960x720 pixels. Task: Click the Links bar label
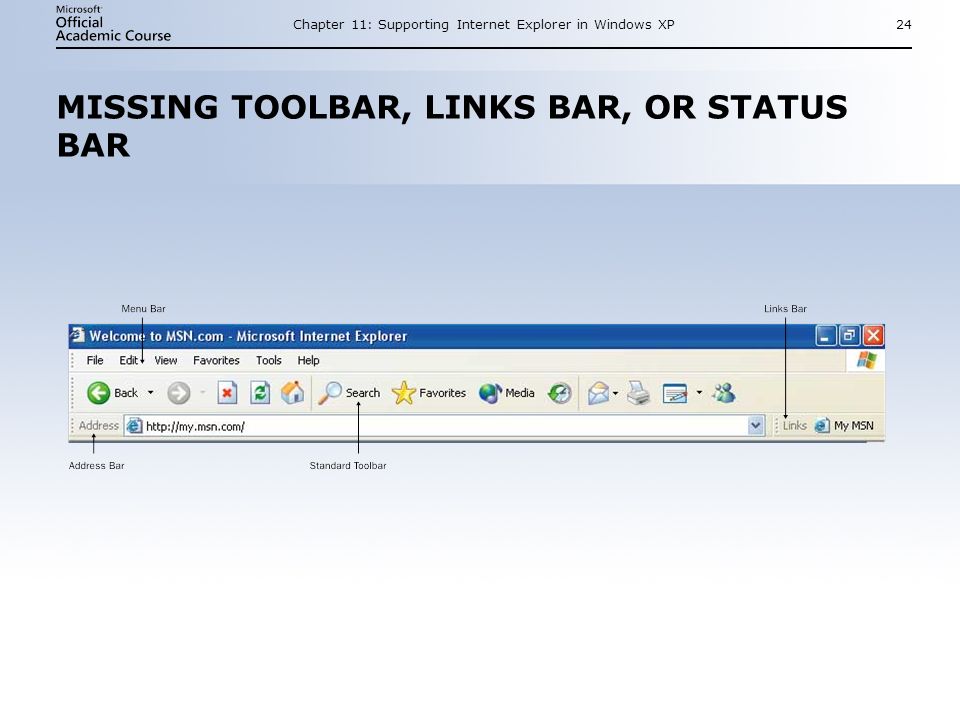tap(795, 426)
